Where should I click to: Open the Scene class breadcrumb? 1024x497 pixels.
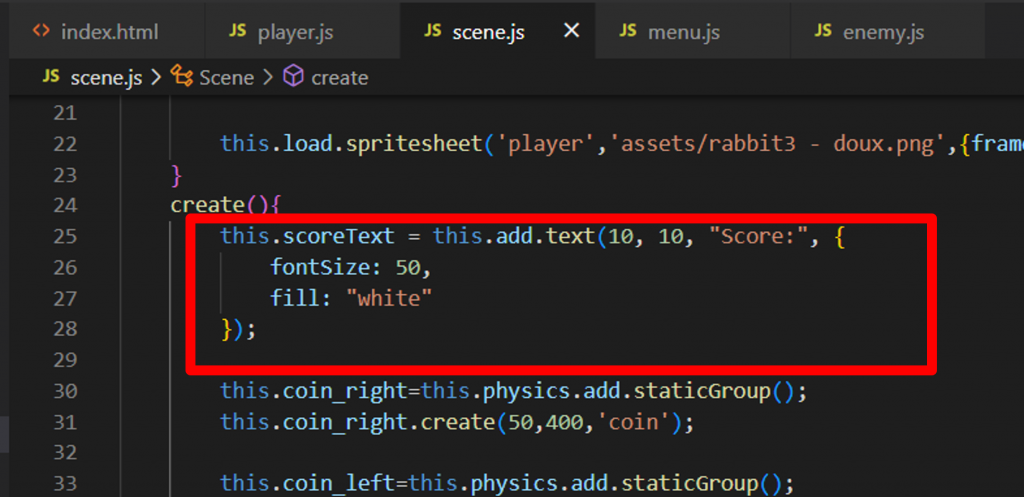click(226, 78)
